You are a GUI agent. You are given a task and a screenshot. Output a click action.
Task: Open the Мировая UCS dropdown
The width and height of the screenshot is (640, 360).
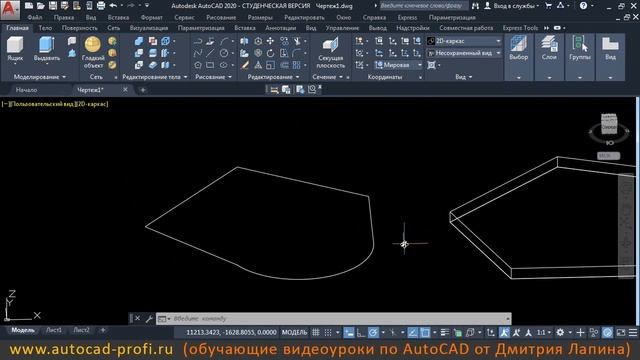[x=398, y=65]
